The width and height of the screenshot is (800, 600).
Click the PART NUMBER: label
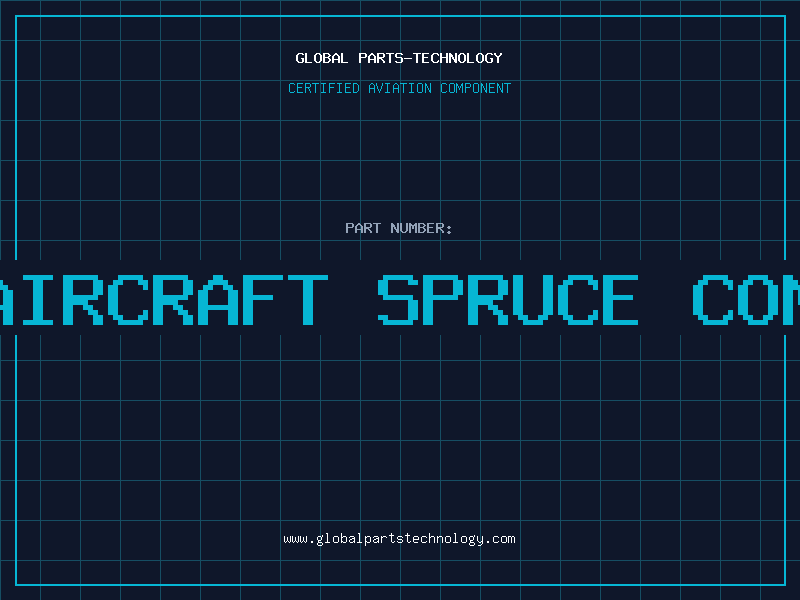click(x=399, y=228)
